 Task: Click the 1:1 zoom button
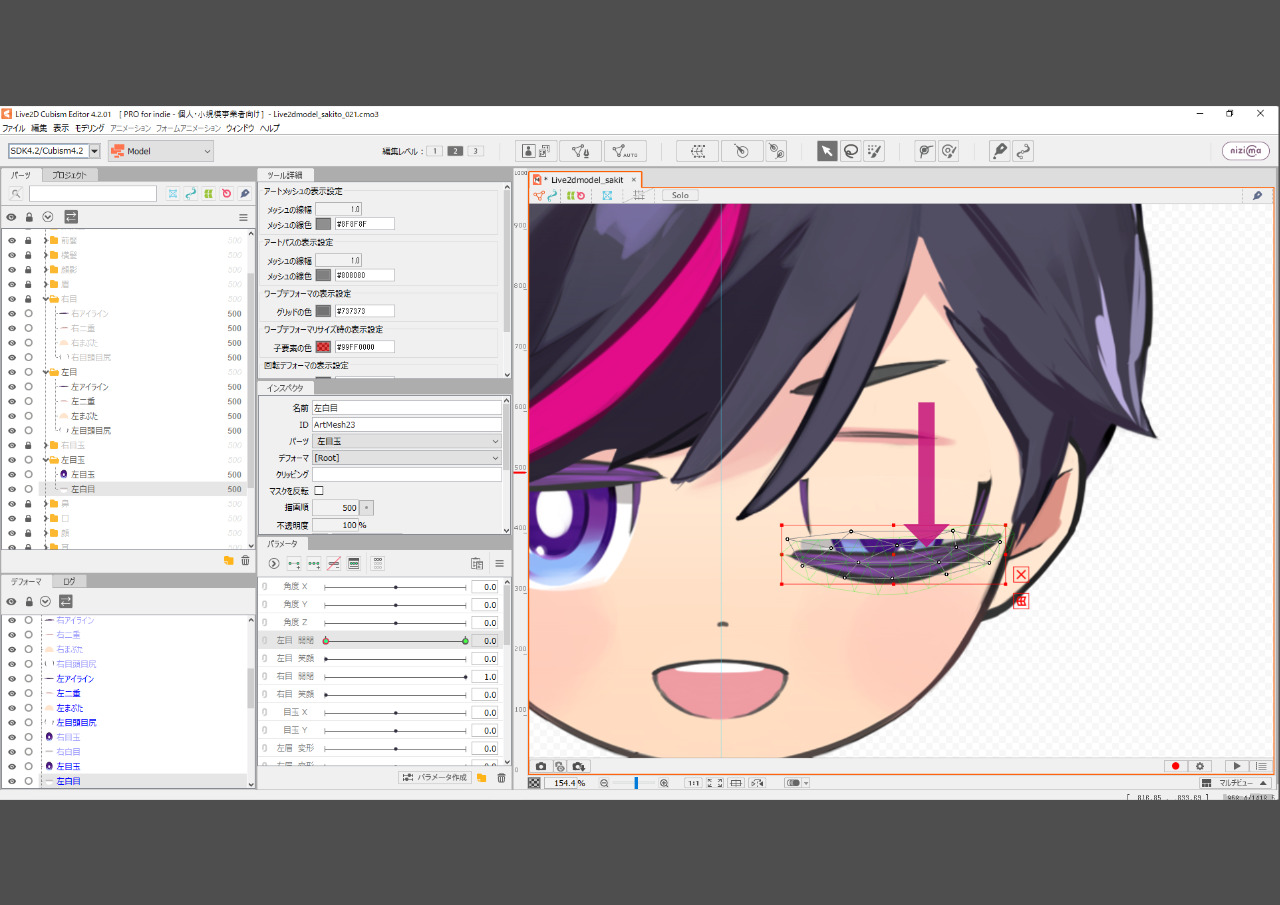[693, 783]
